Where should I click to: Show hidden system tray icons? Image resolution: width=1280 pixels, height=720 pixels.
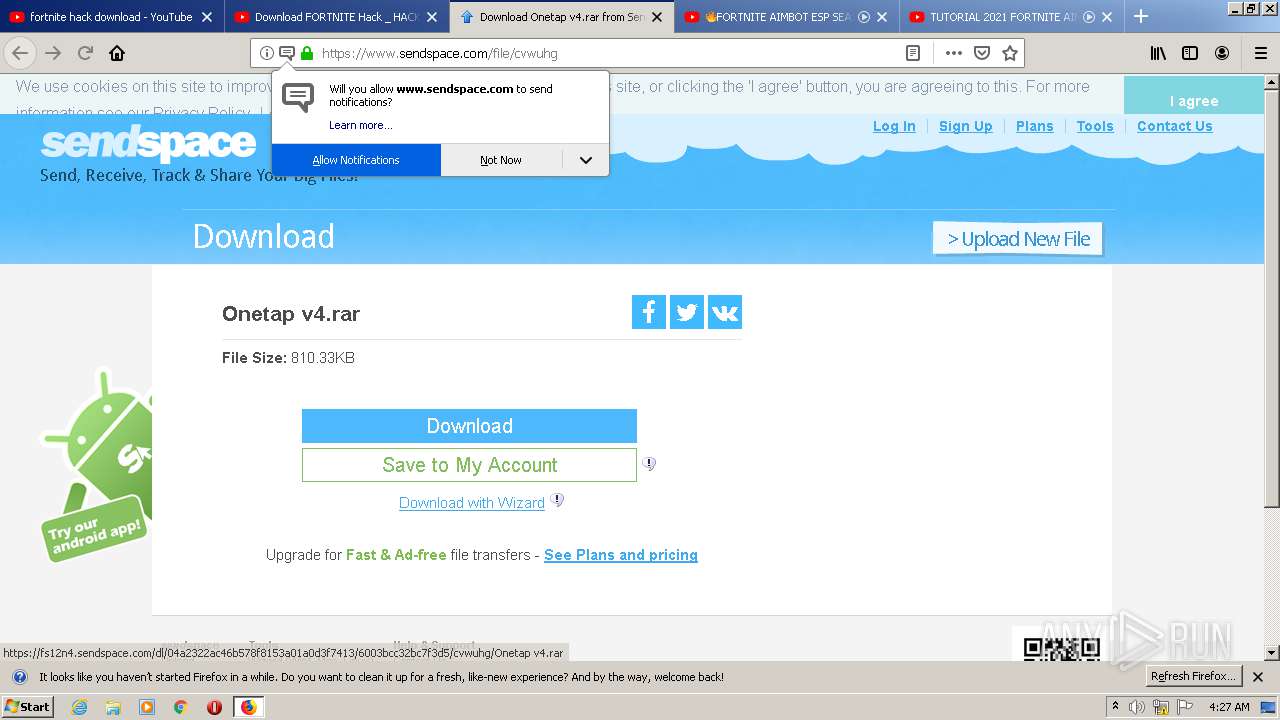(1115, 706)
